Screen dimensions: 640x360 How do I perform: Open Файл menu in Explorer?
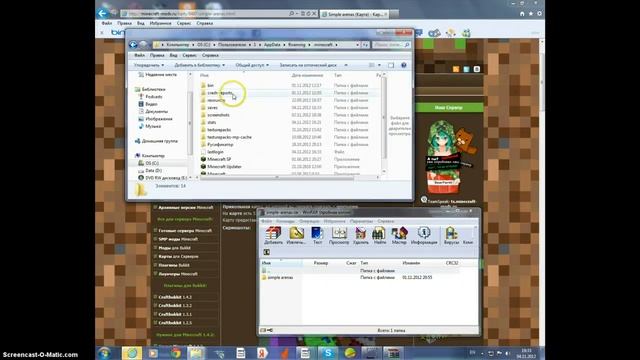click(x=140, y=55)
